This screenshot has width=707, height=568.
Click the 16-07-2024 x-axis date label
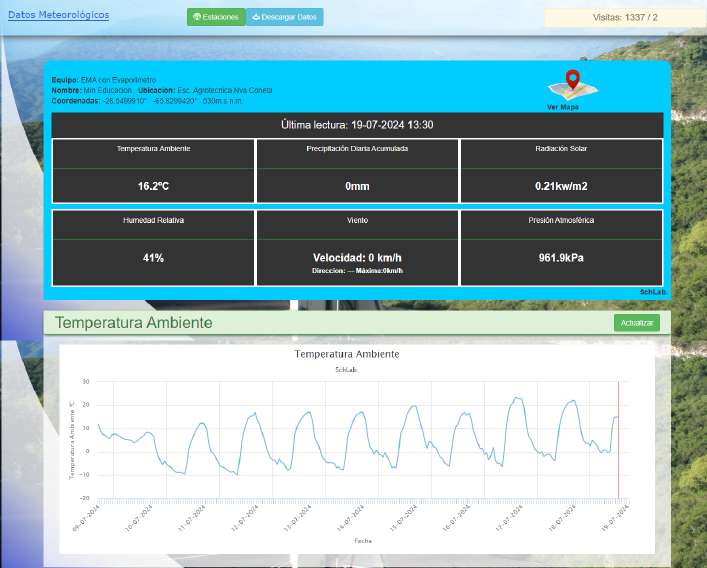point(456,518)
